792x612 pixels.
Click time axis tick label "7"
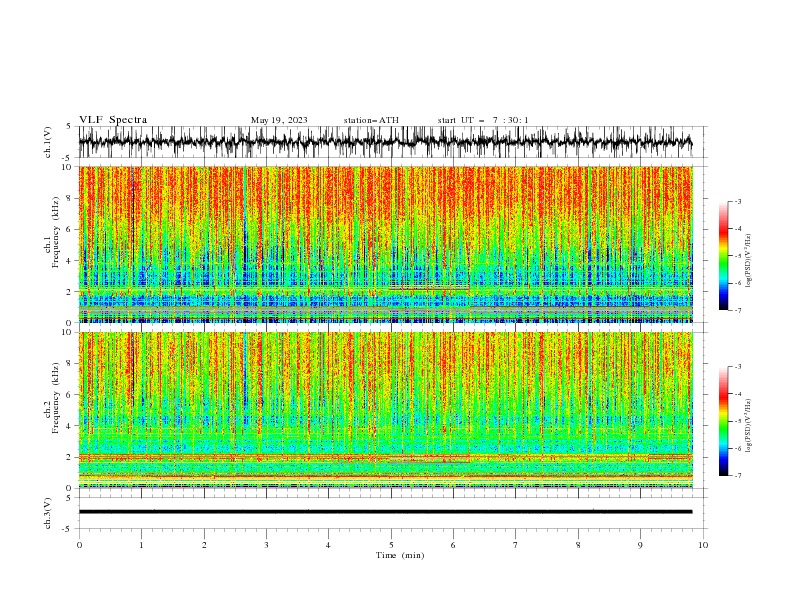[516, 545]
